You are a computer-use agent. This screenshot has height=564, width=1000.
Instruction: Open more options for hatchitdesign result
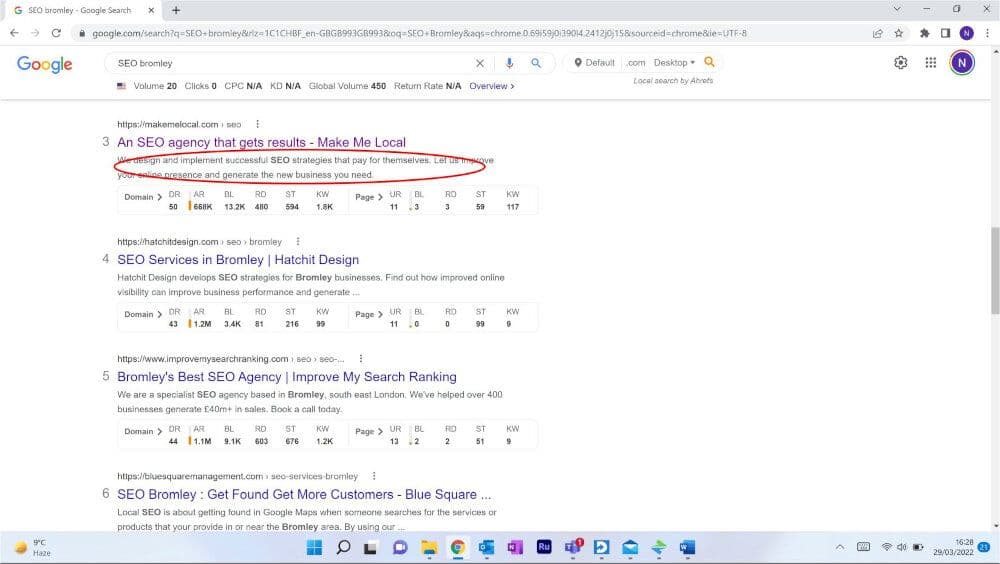pos(298,242)
